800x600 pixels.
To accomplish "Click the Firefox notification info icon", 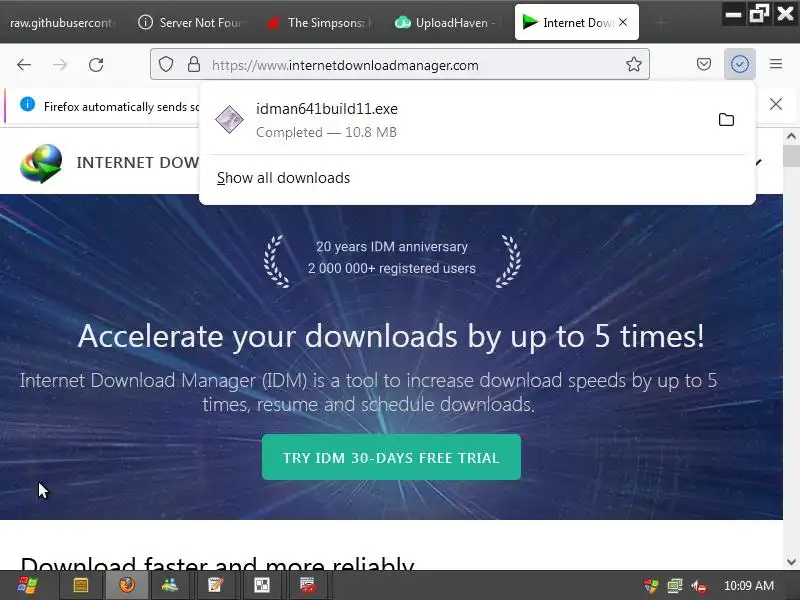I will tap(28, 105).
